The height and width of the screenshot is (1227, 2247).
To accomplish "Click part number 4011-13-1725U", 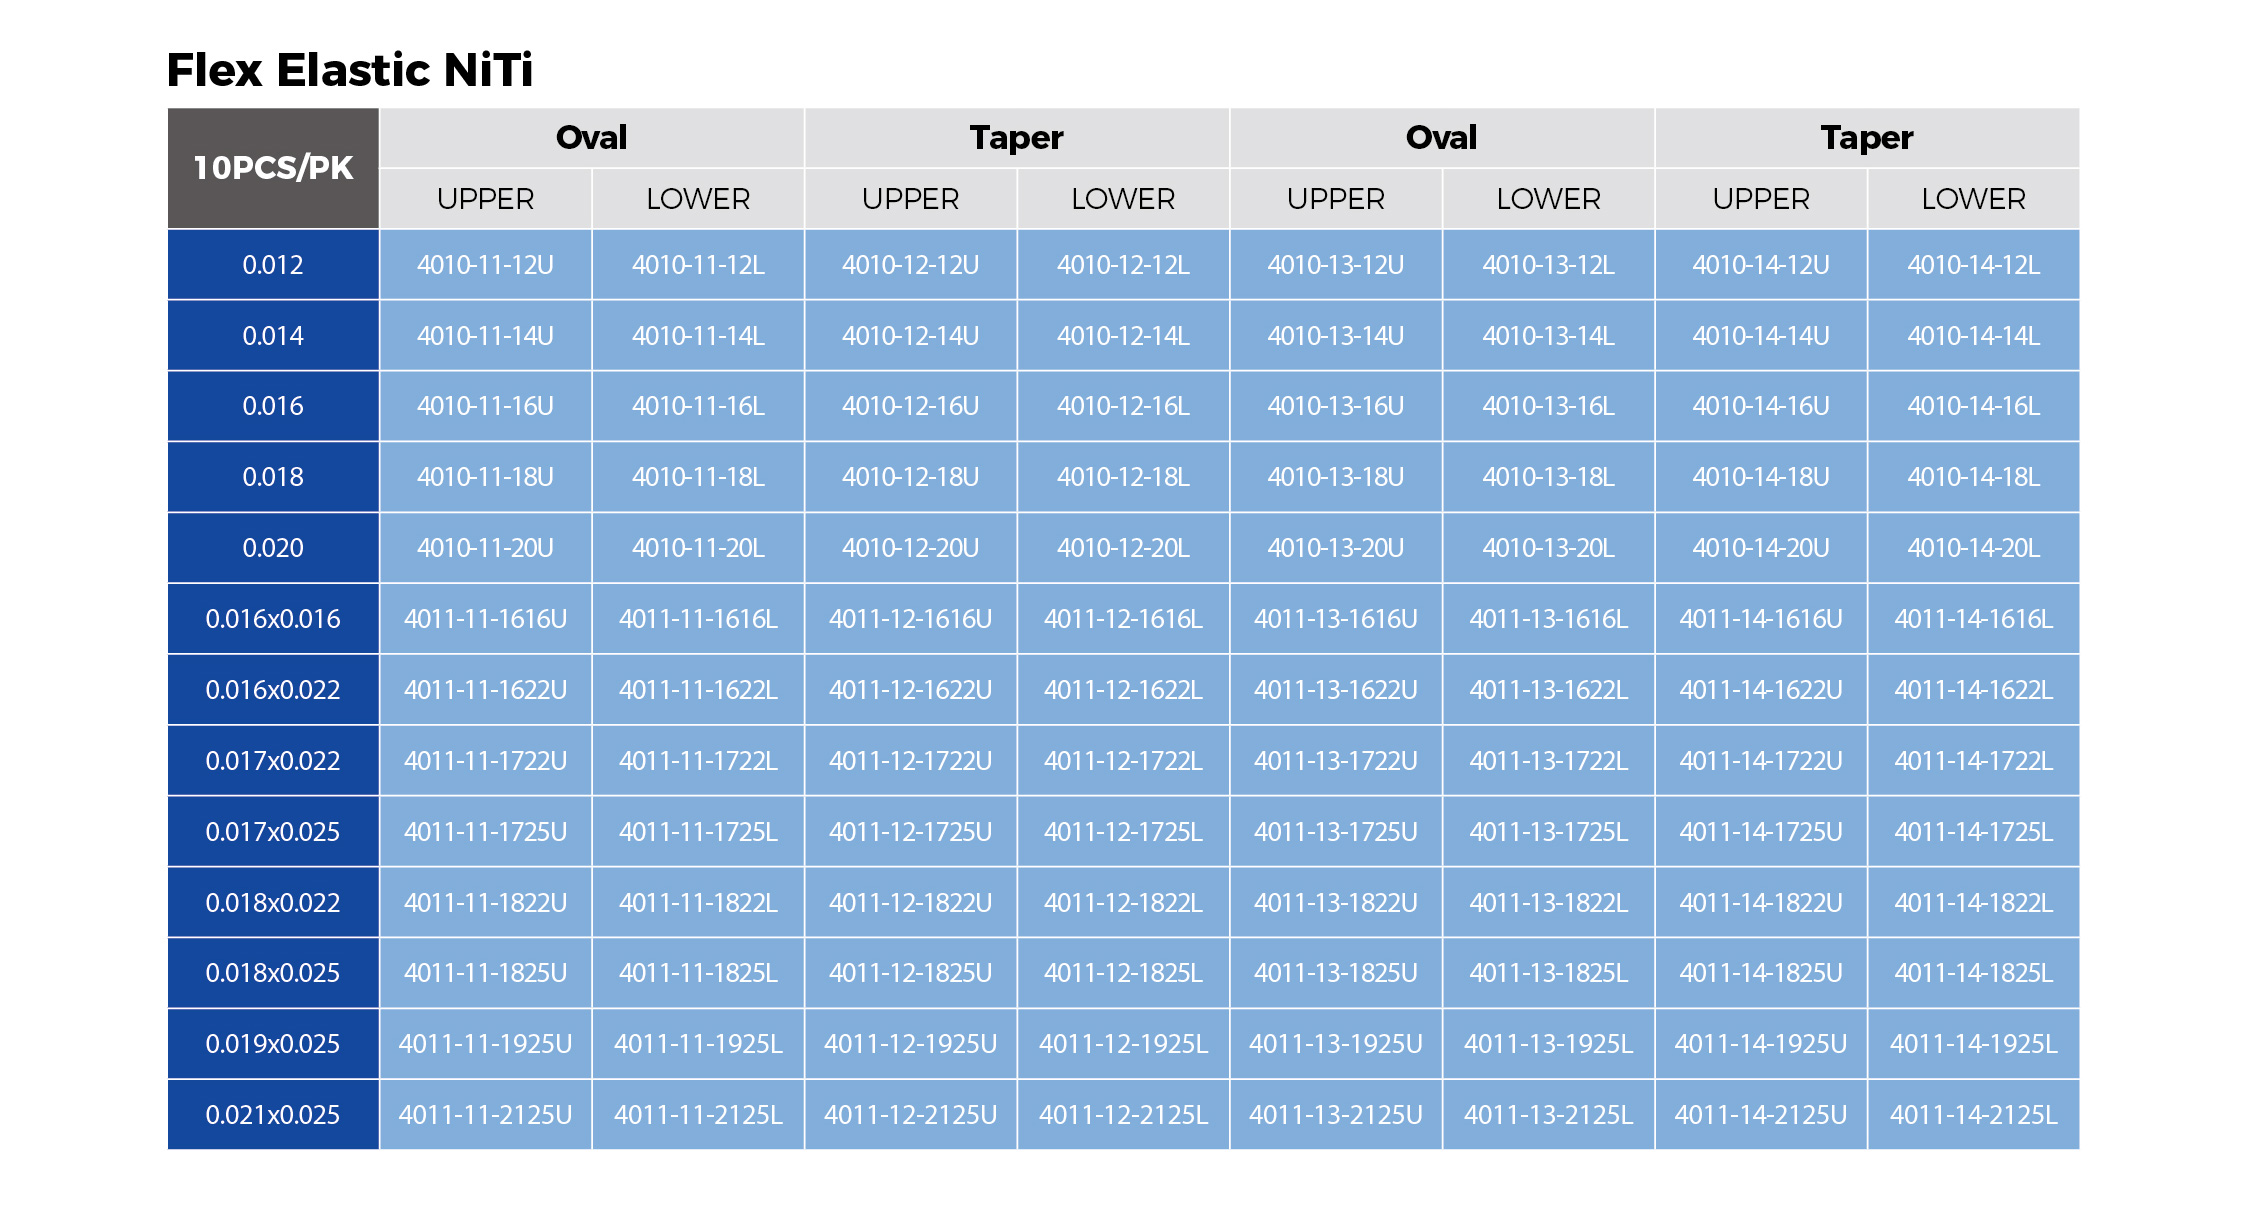I will [1336, 832].
